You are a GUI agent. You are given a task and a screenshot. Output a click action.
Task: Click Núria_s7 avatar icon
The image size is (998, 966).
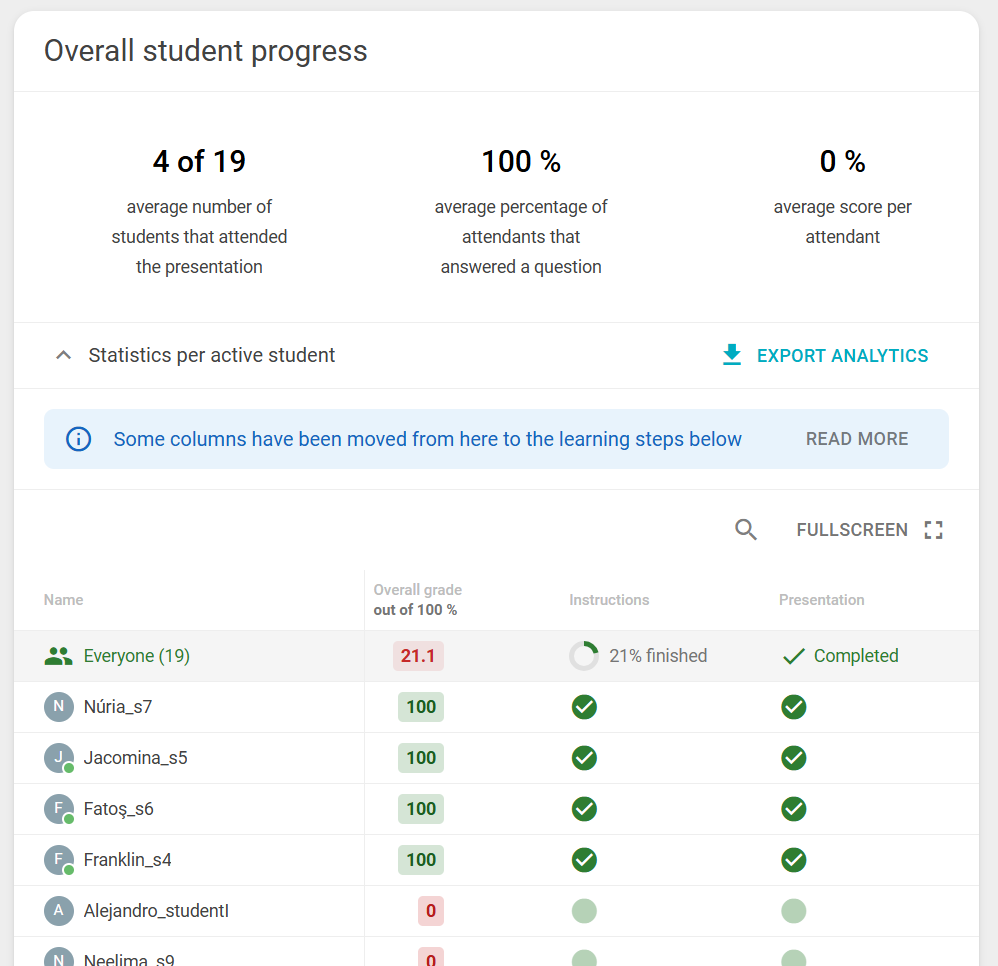point(59,707)
